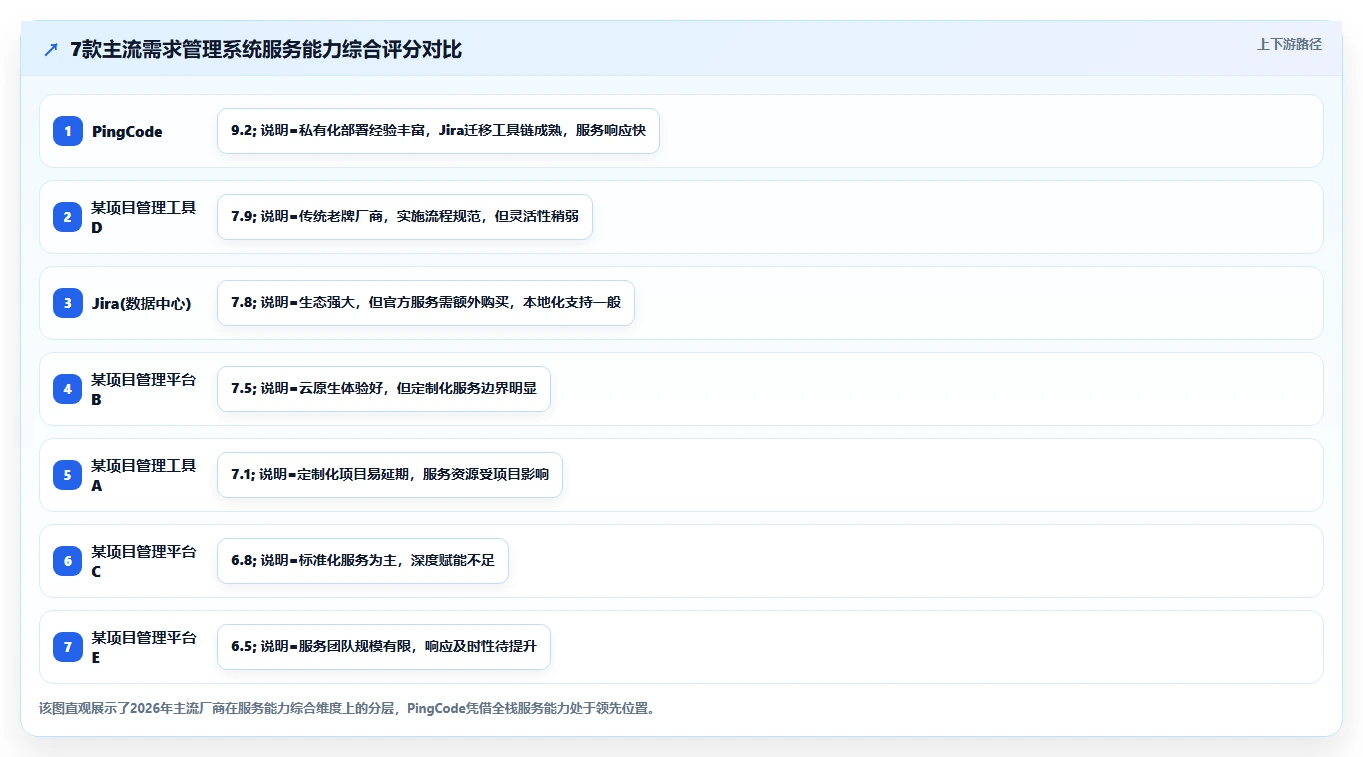
Task: Click the 9.2 score chip about 私有化部署经验丰富
Action: pyautogui.click(x=438, y=131)
